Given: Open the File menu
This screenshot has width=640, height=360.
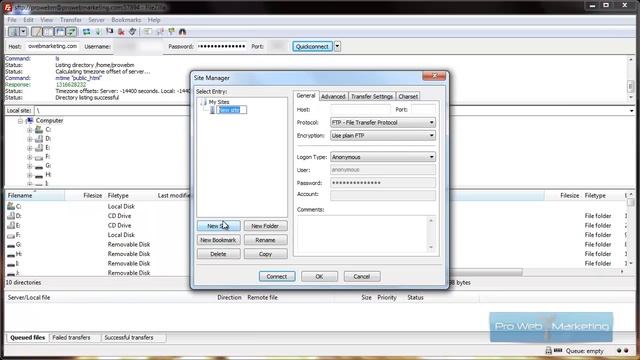Looking at the screenshot, I should (12, 20).
